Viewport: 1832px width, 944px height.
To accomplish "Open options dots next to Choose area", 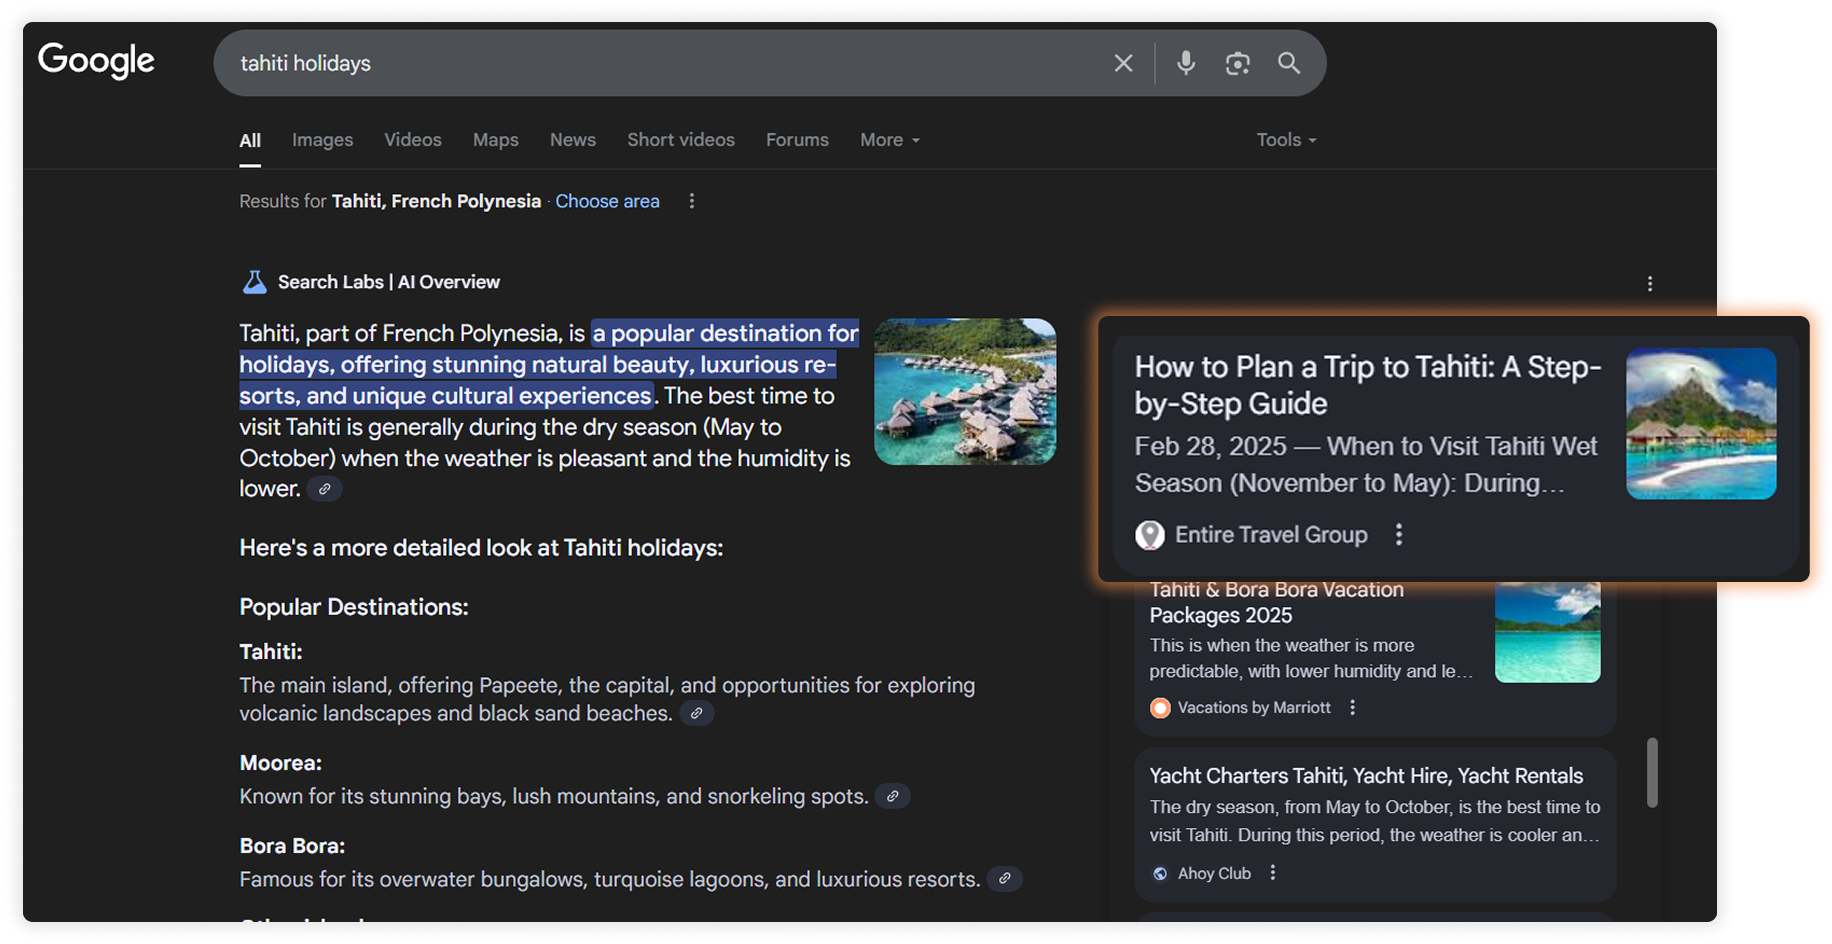I will 691,201.
